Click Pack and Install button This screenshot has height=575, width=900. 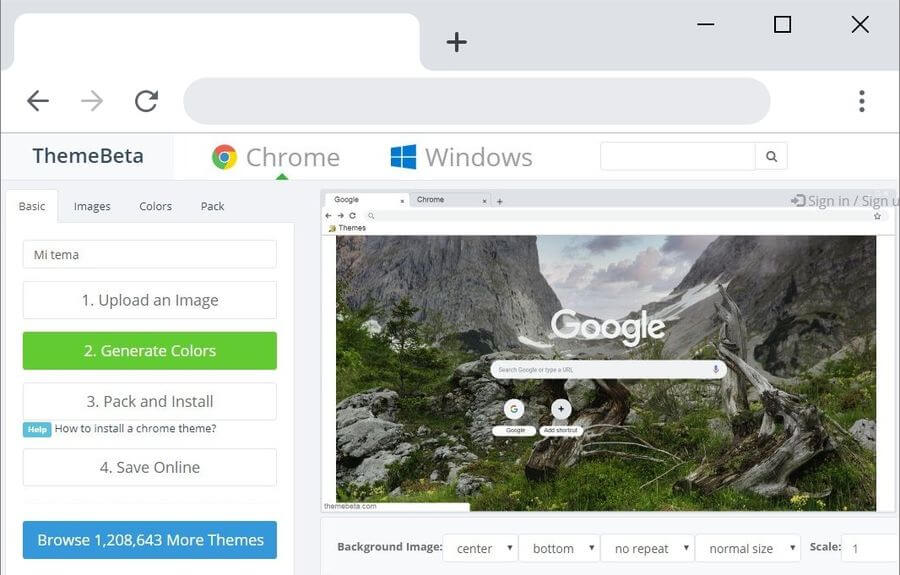tap(150, 401)
